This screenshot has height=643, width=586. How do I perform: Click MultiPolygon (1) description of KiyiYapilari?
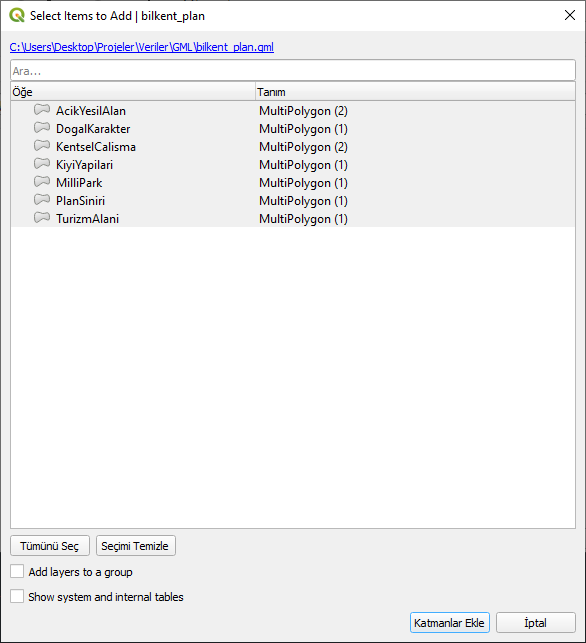(303, 165)
